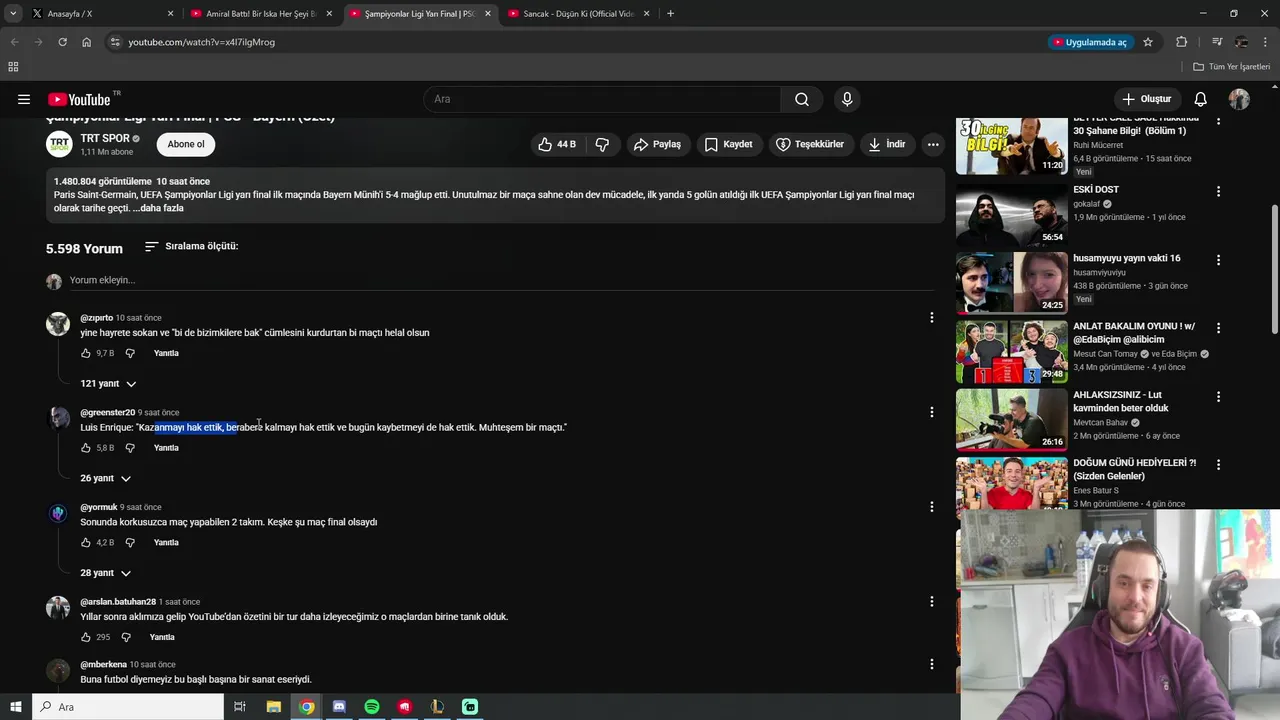
Task: Expand the 121 yanıt replies
Action: [x=108, y=384]
